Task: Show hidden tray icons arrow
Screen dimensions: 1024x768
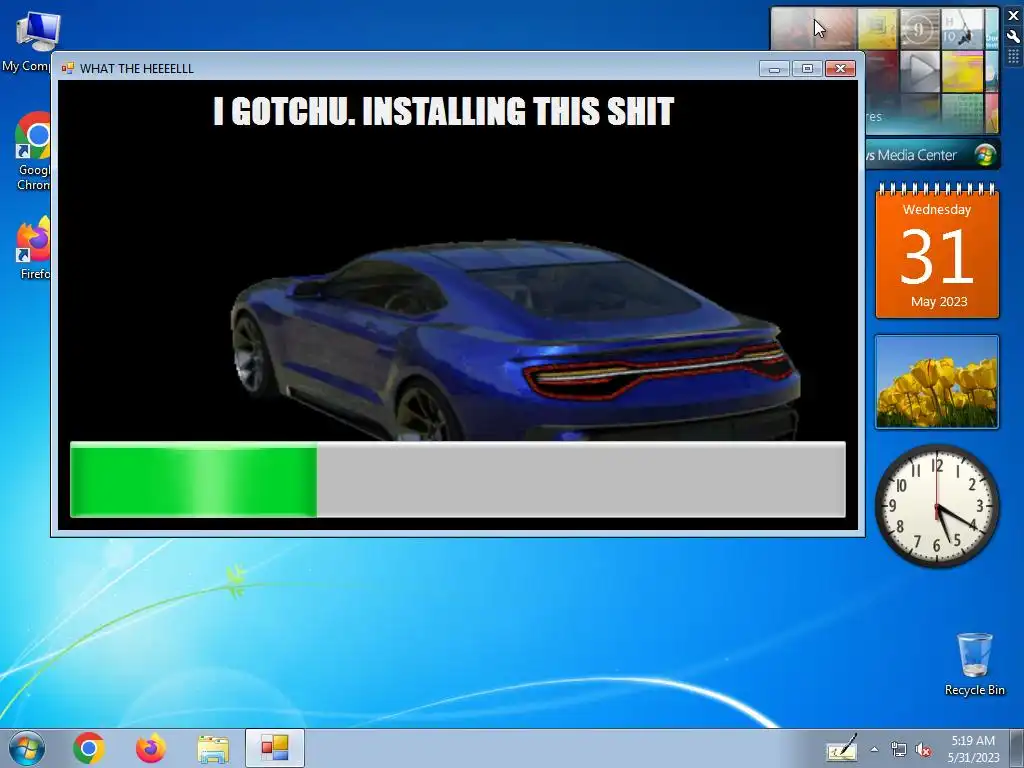Action: (x=874, y=749)
